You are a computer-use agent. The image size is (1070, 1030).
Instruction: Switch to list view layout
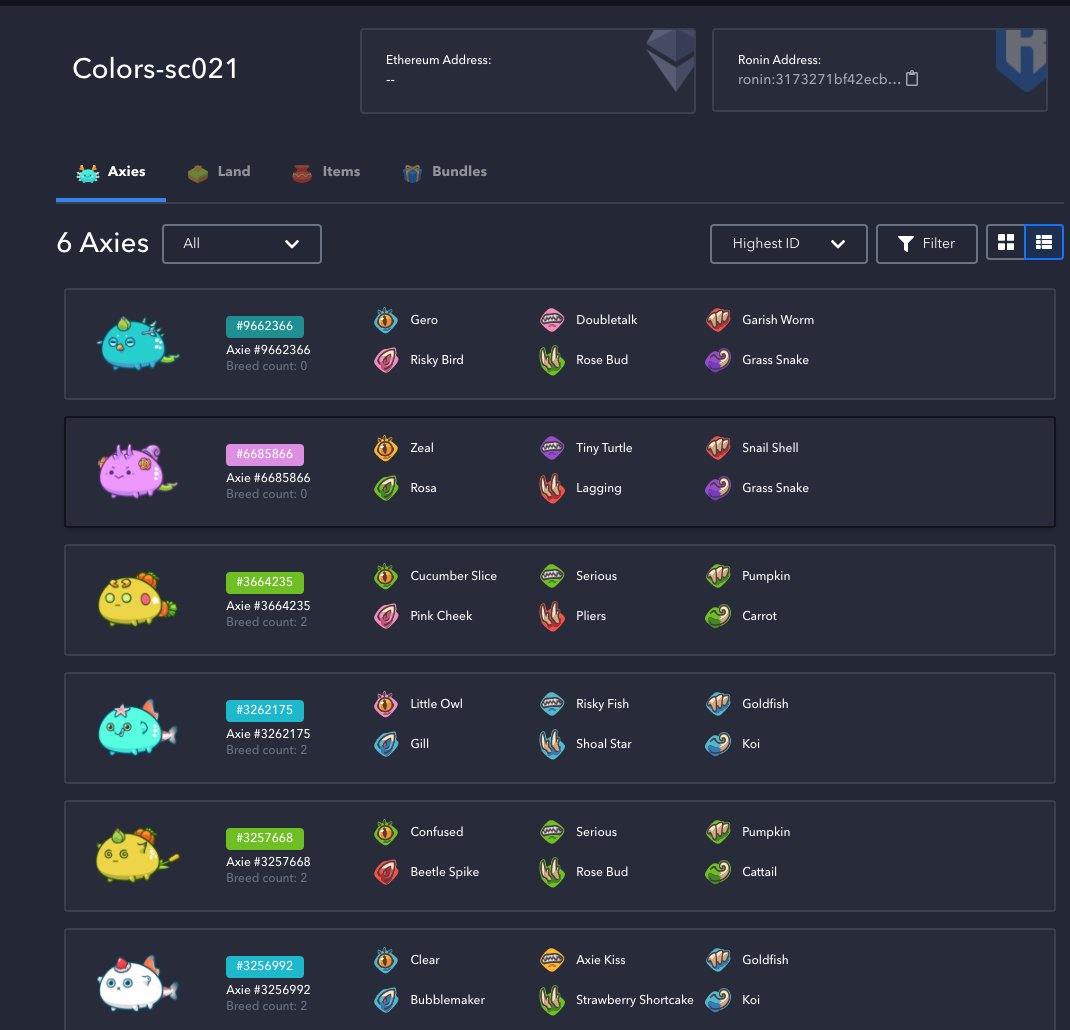point(1043,242)
